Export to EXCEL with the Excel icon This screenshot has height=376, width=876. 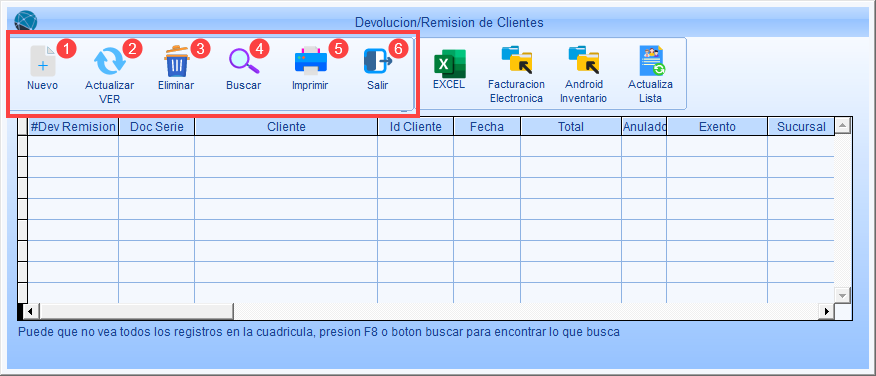pyautogui.click(x=449, y=63)
